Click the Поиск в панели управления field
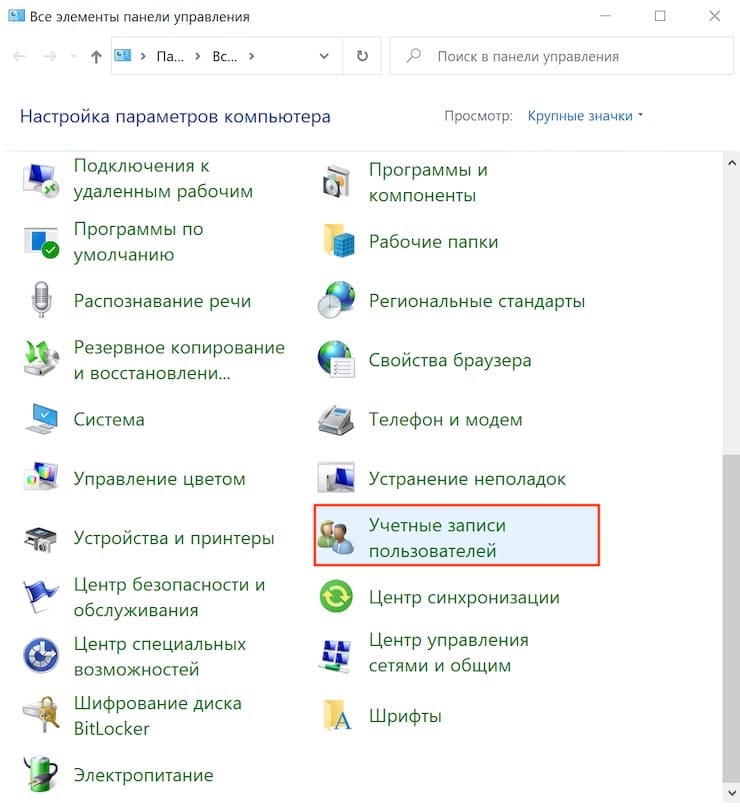This screenshot has width=740, height=807. click(x=561, y=56)
